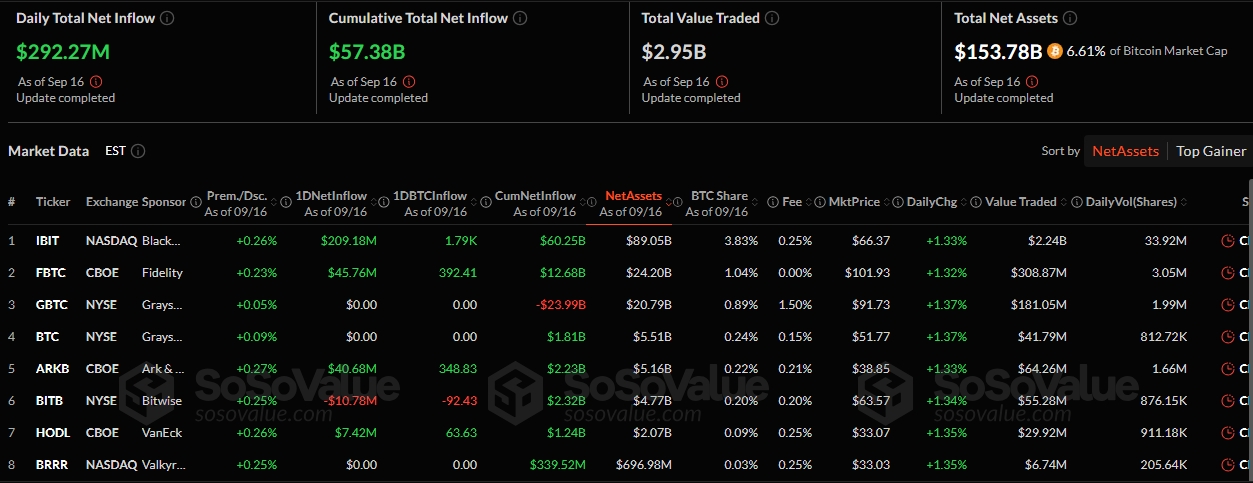
Task: Click Ticker column header
Action: pos(53,202)
